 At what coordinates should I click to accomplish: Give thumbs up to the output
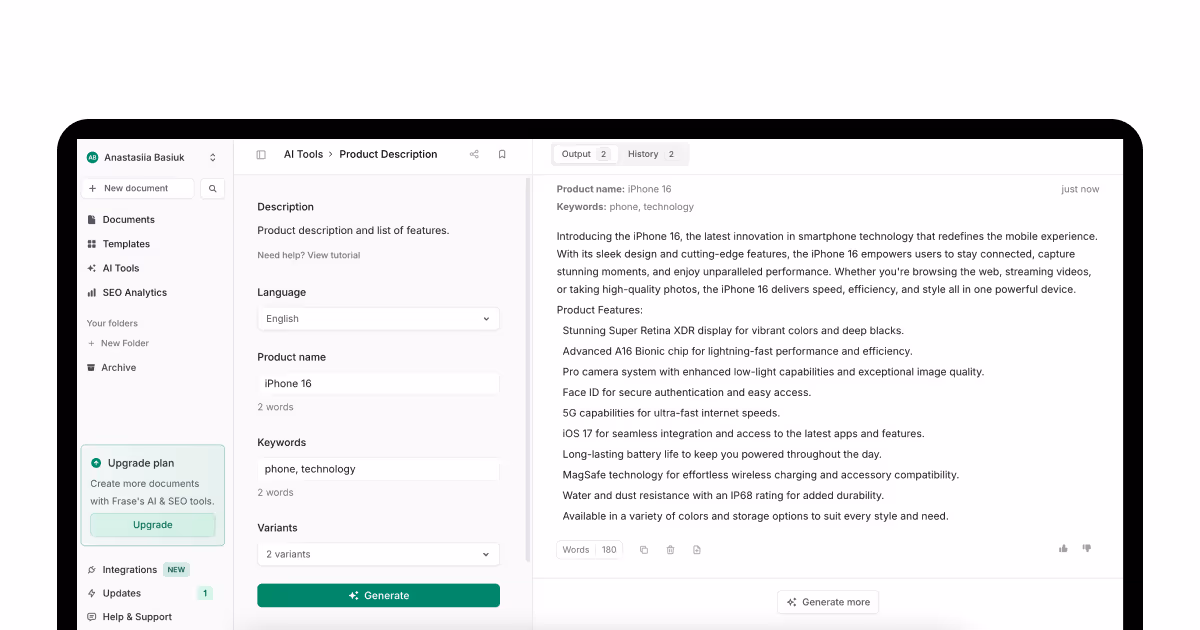tap(1063, 548)
